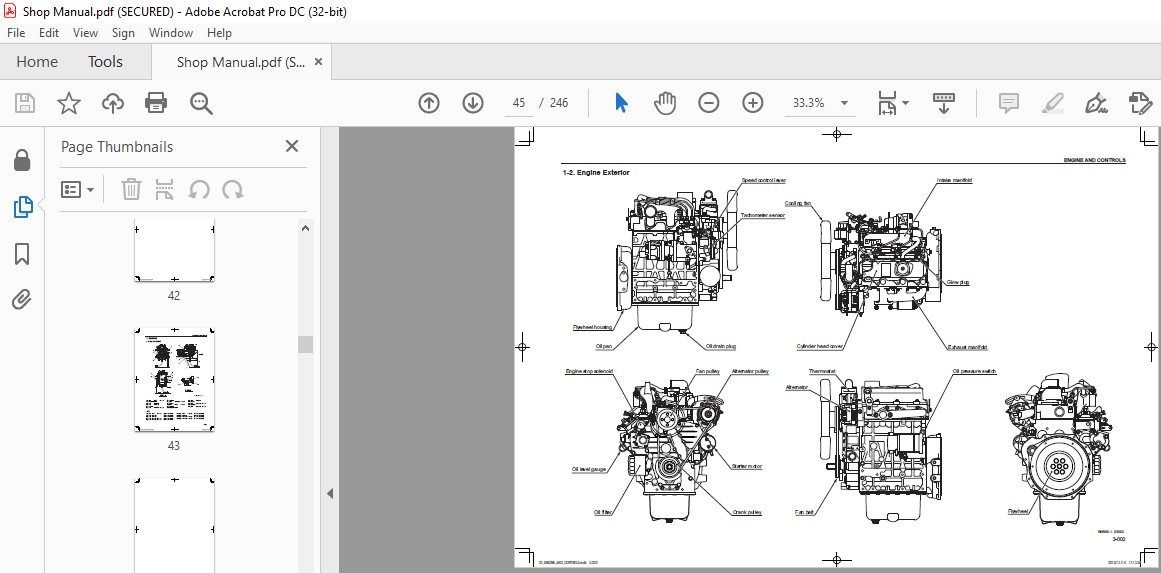Open the View menu

pos(85,33)
